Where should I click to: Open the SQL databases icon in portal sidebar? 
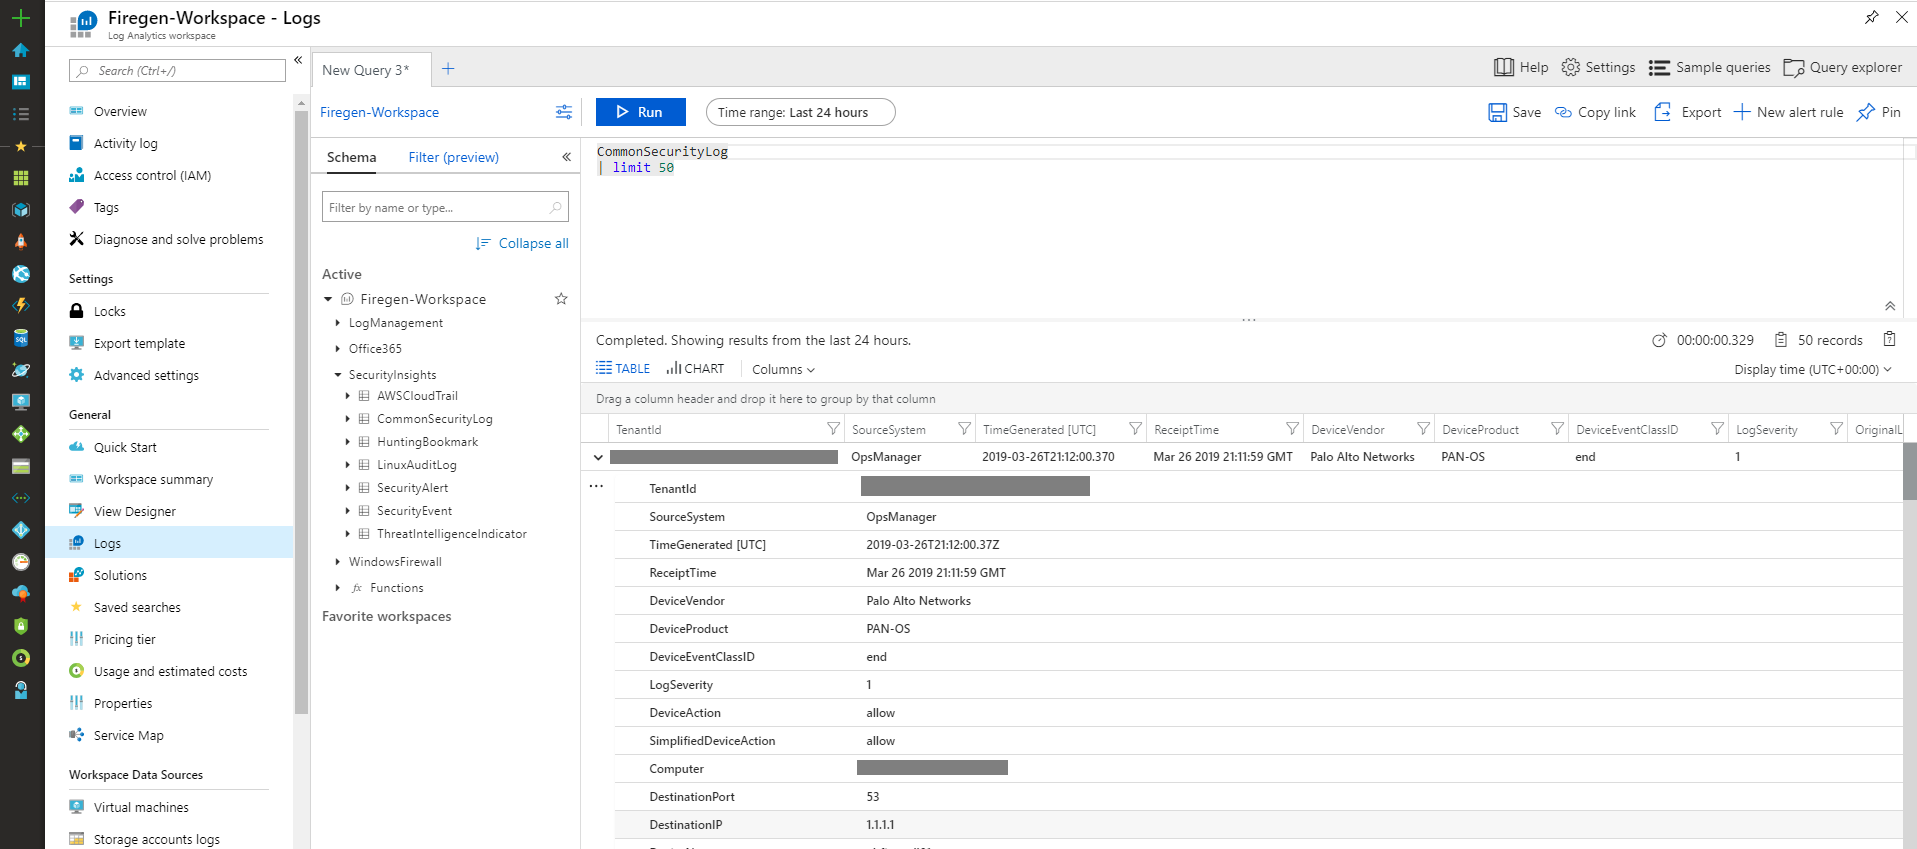[x=20, y=338]
